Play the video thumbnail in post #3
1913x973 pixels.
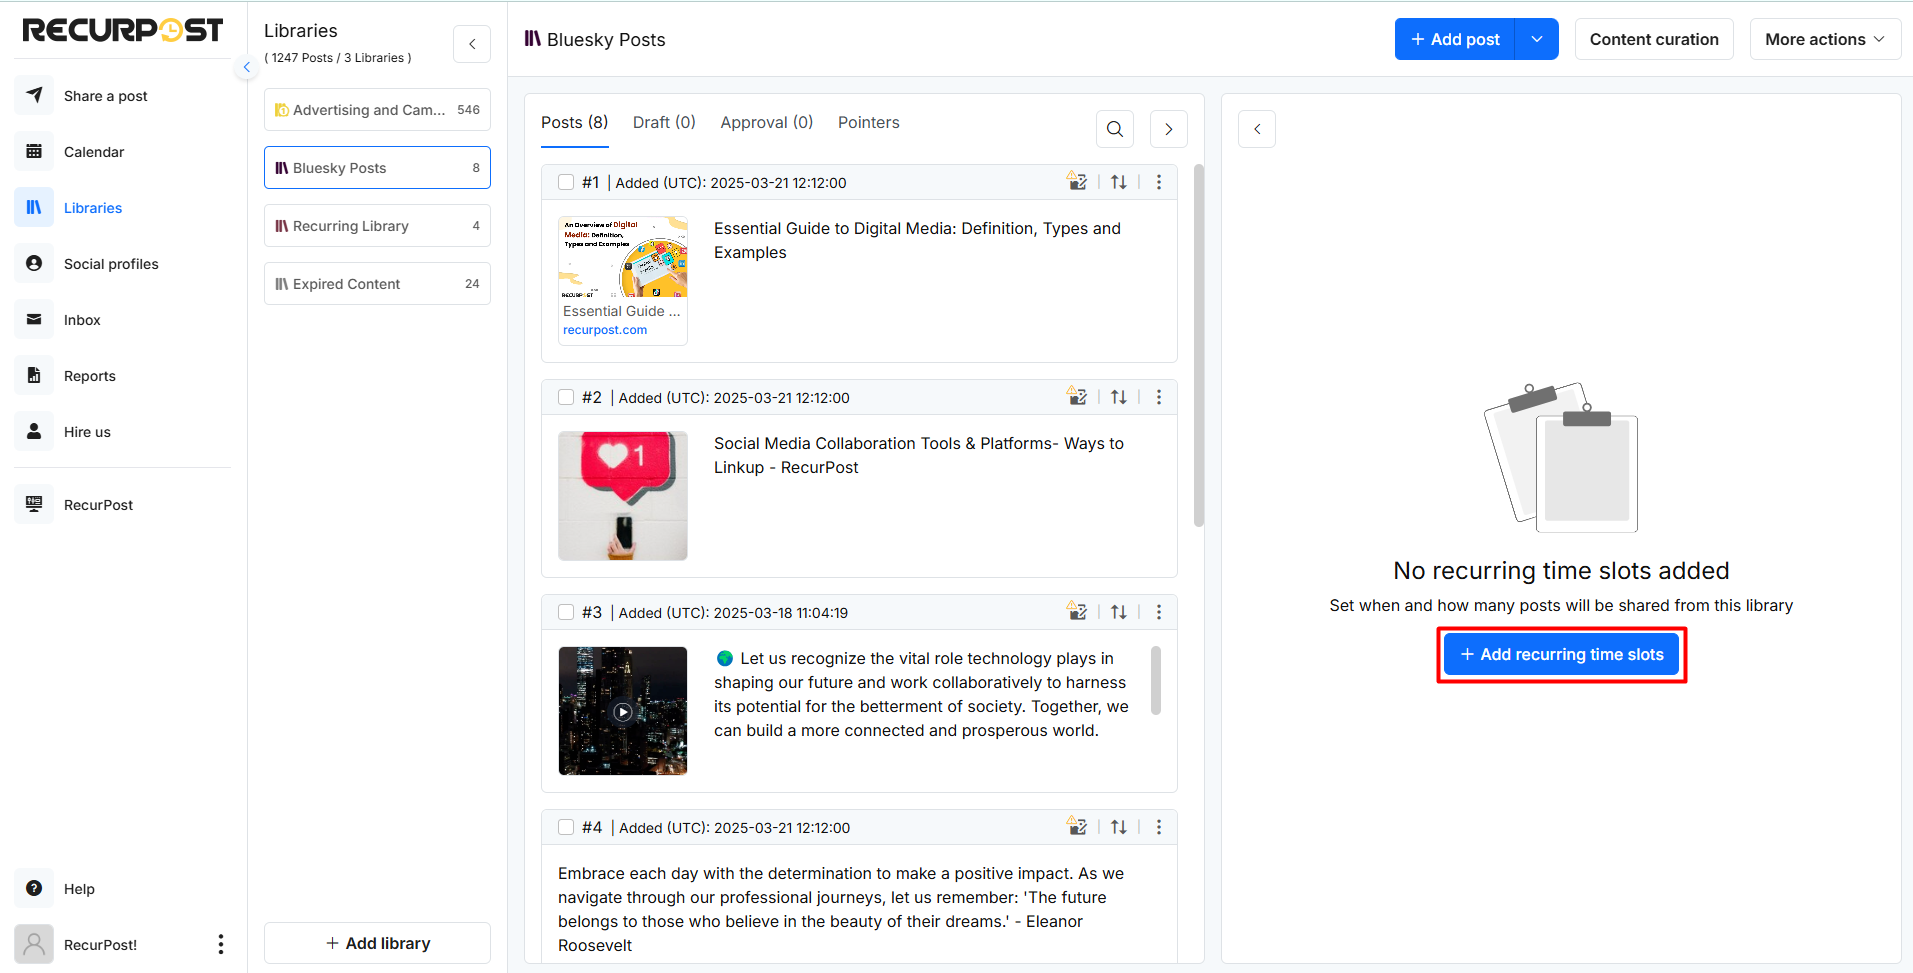[623, 711]
